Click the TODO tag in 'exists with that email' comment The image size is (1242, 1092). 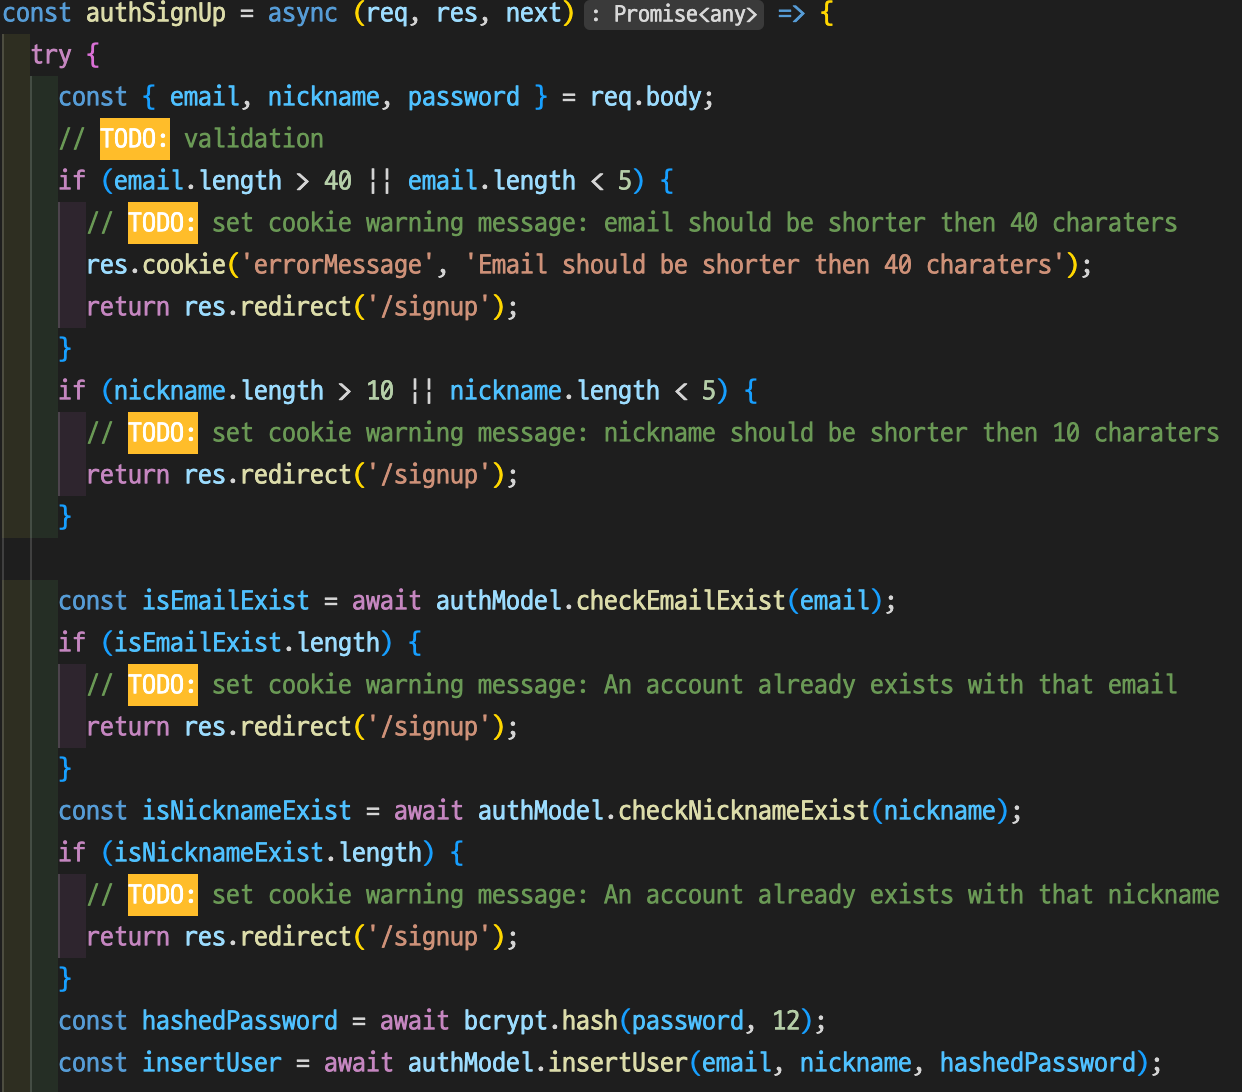(x=163, y=685)
